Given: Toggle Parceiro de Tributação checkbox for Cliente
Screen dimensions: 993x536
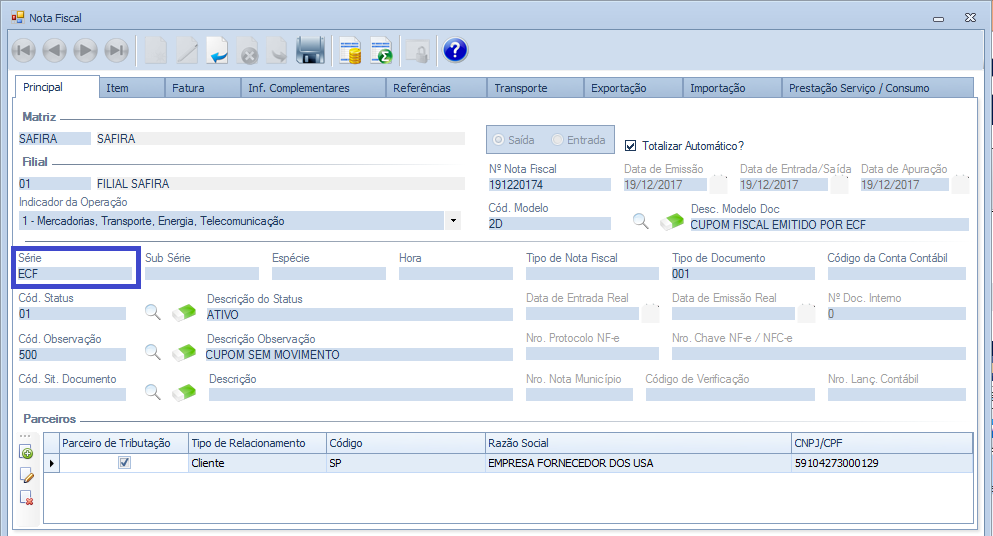Looking at the screenshot, I should [x=124, y=463].
